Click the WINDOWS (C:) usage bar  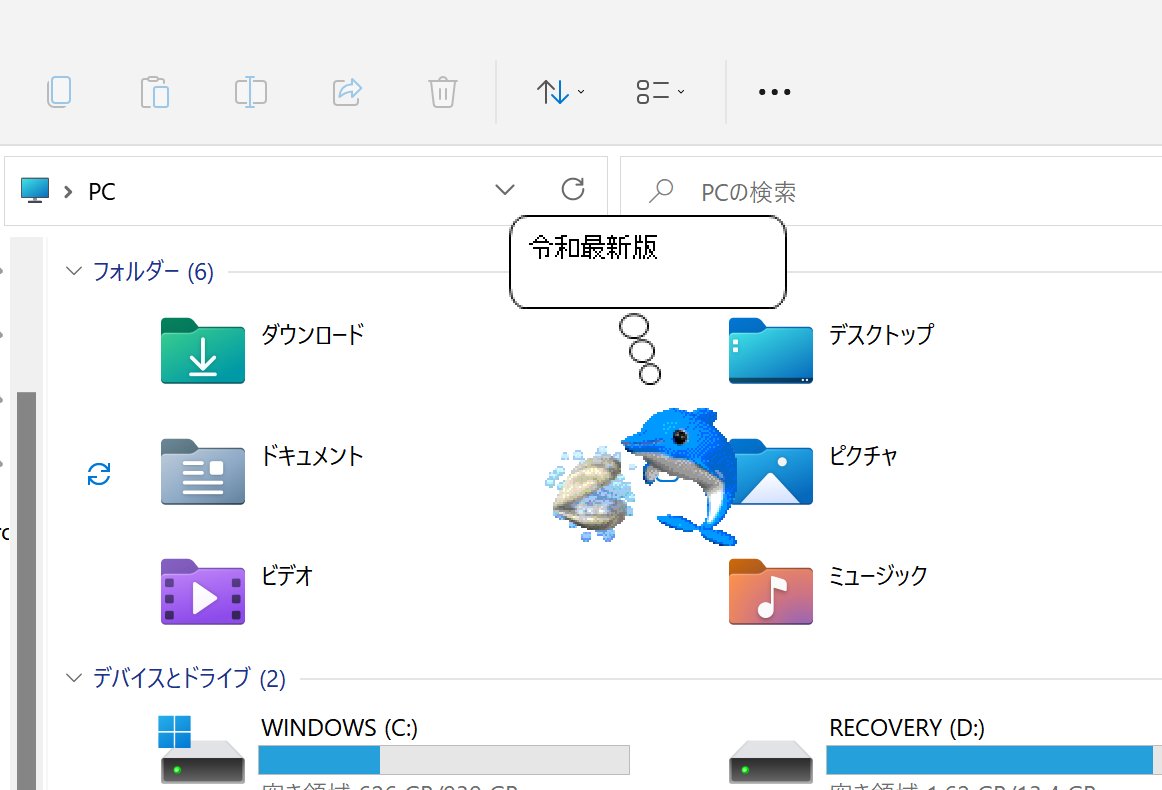pyautogui.click(x=444, y=760)
